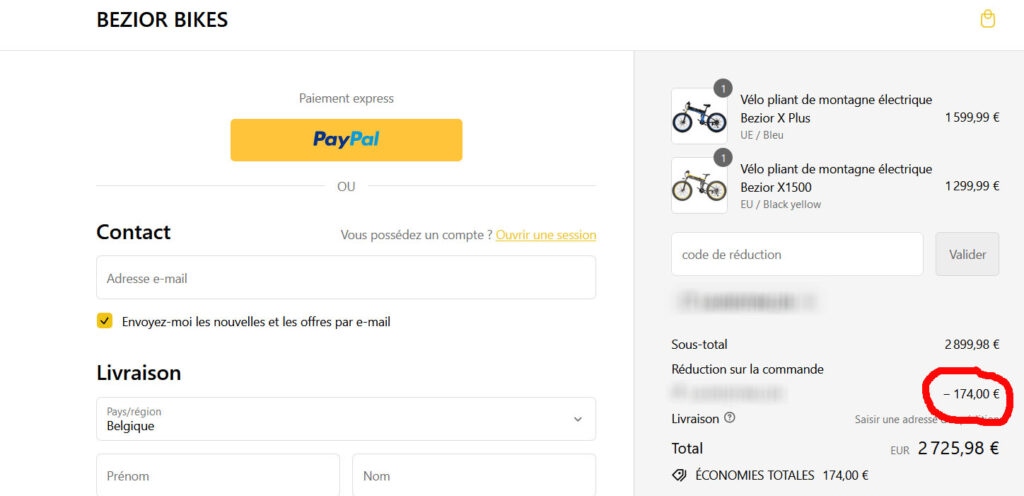The image size is (1024, 496).
Task: Select the Bezior X1500 bike thumbnail
Action: coord(698,186)
